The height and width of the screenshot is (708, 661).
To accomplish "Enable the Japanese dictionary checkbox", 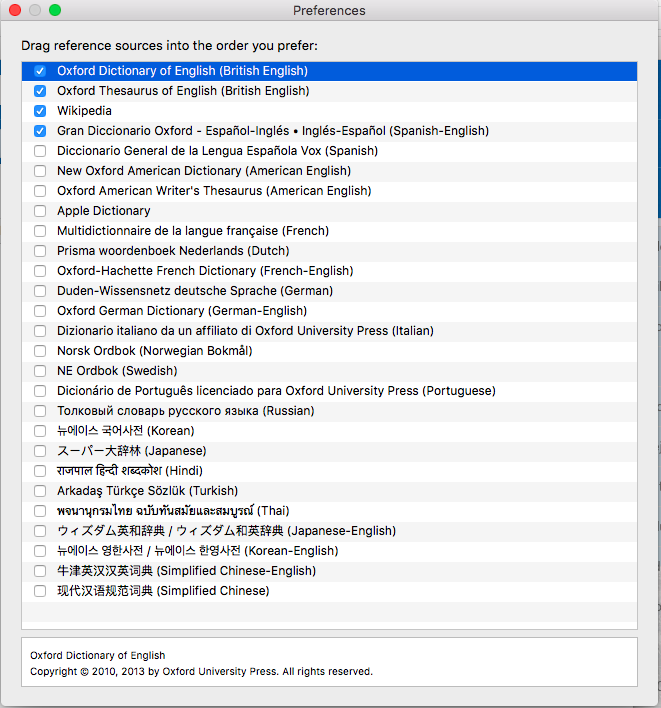I will point(40,451).
